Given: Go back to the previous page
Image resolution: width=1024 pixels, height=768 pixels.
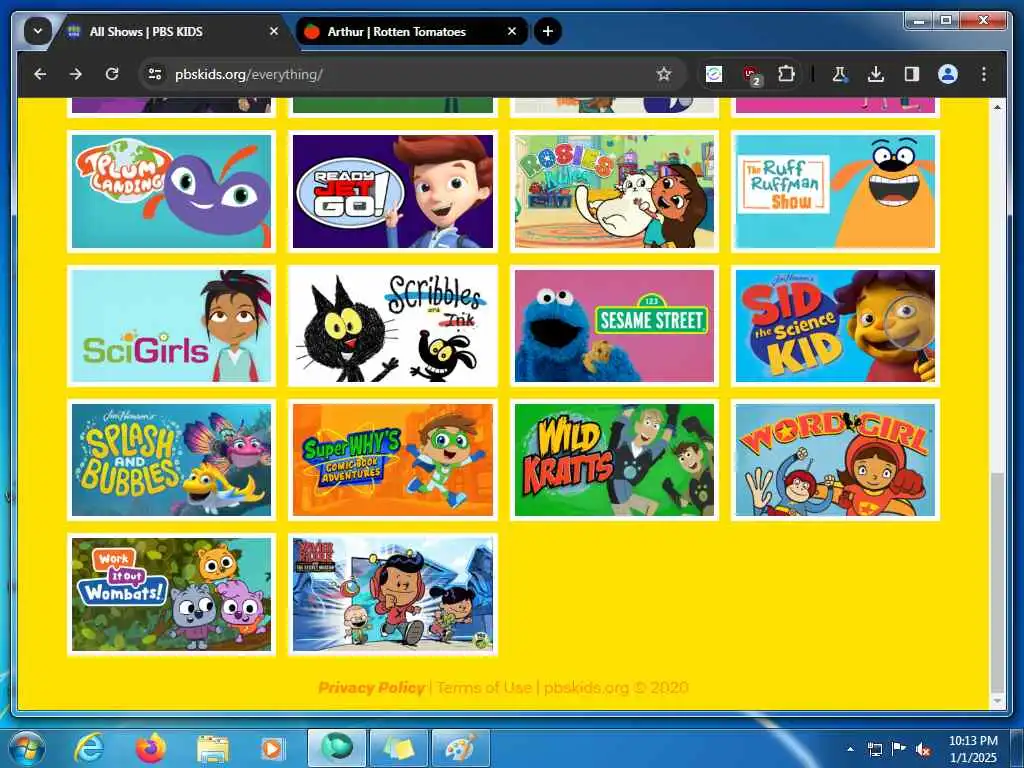Looking at the screenshot, I should [x=40, y=74].
